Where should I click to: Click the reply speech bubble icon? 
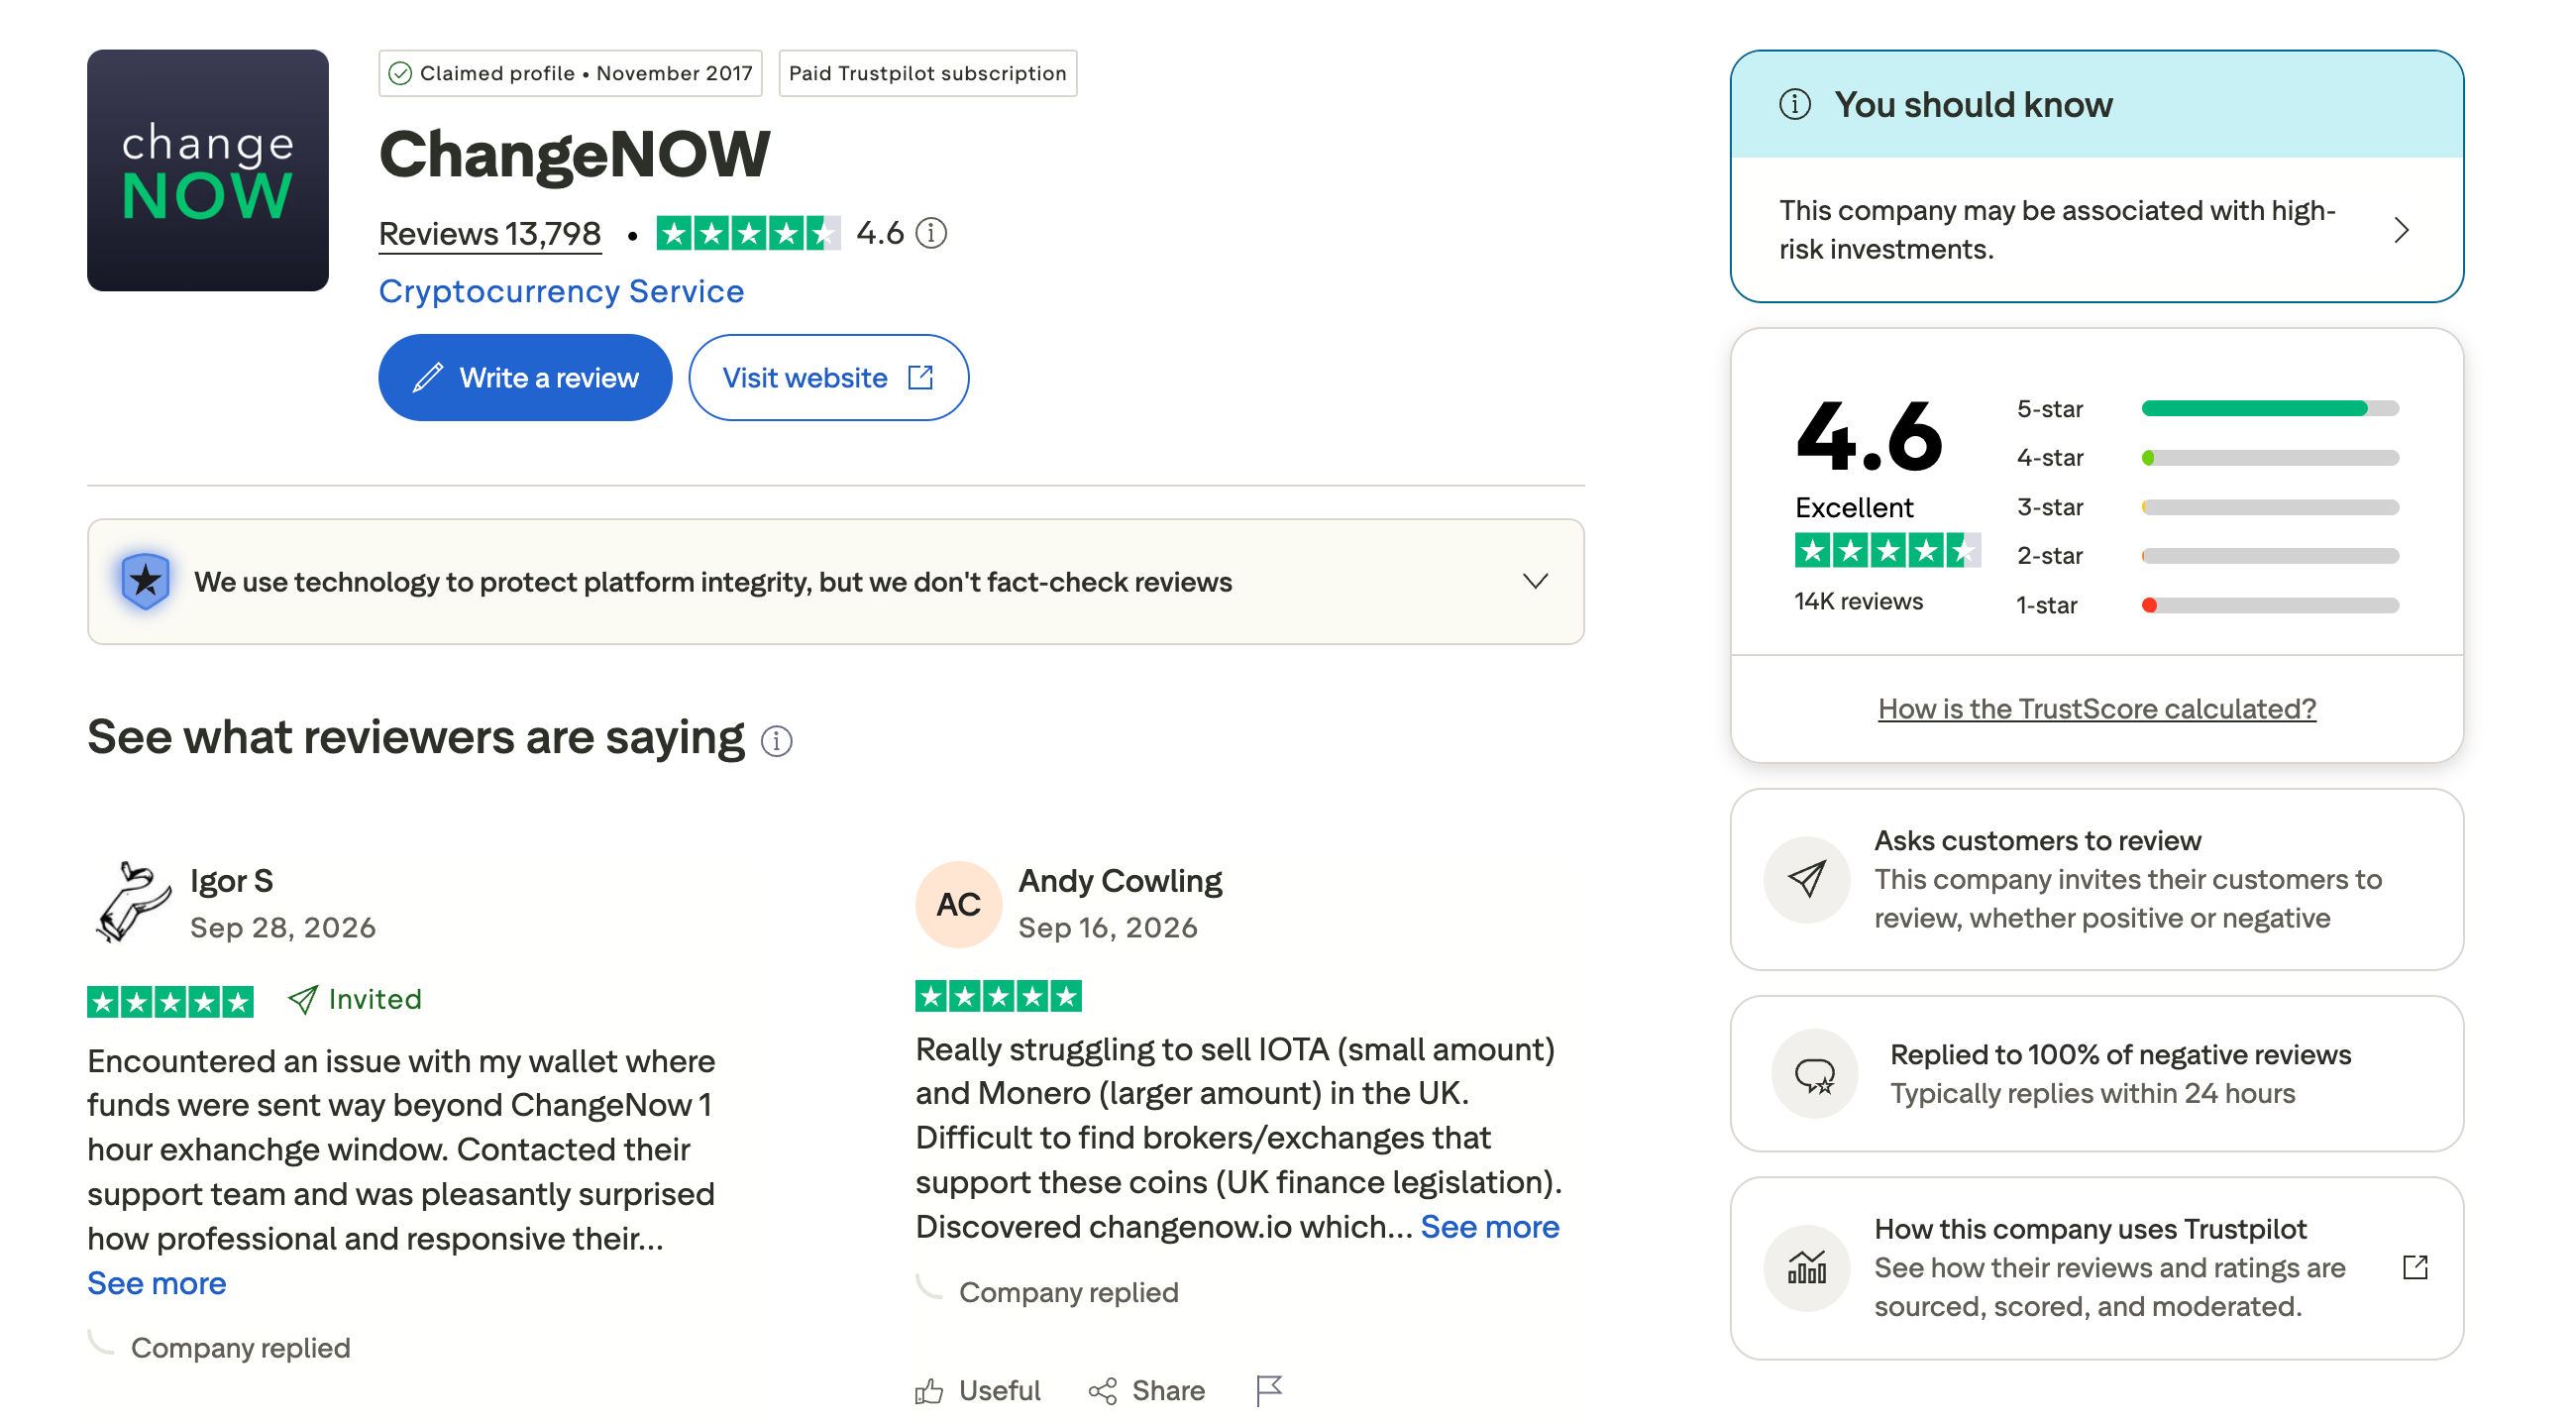pos(1814,1073)
